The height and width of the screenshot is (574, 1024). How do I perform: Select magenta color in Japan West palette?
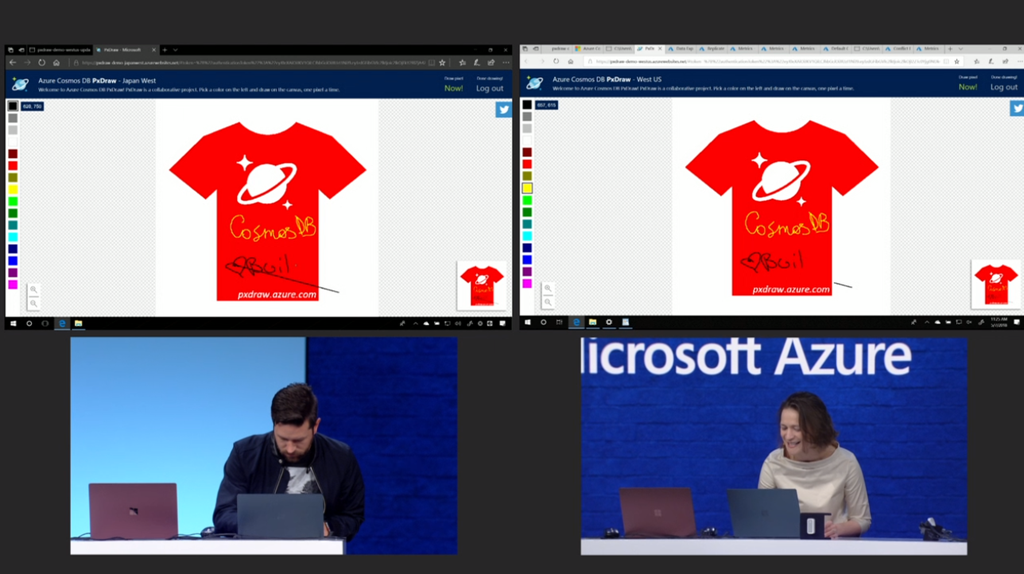(x=12, y=284)
